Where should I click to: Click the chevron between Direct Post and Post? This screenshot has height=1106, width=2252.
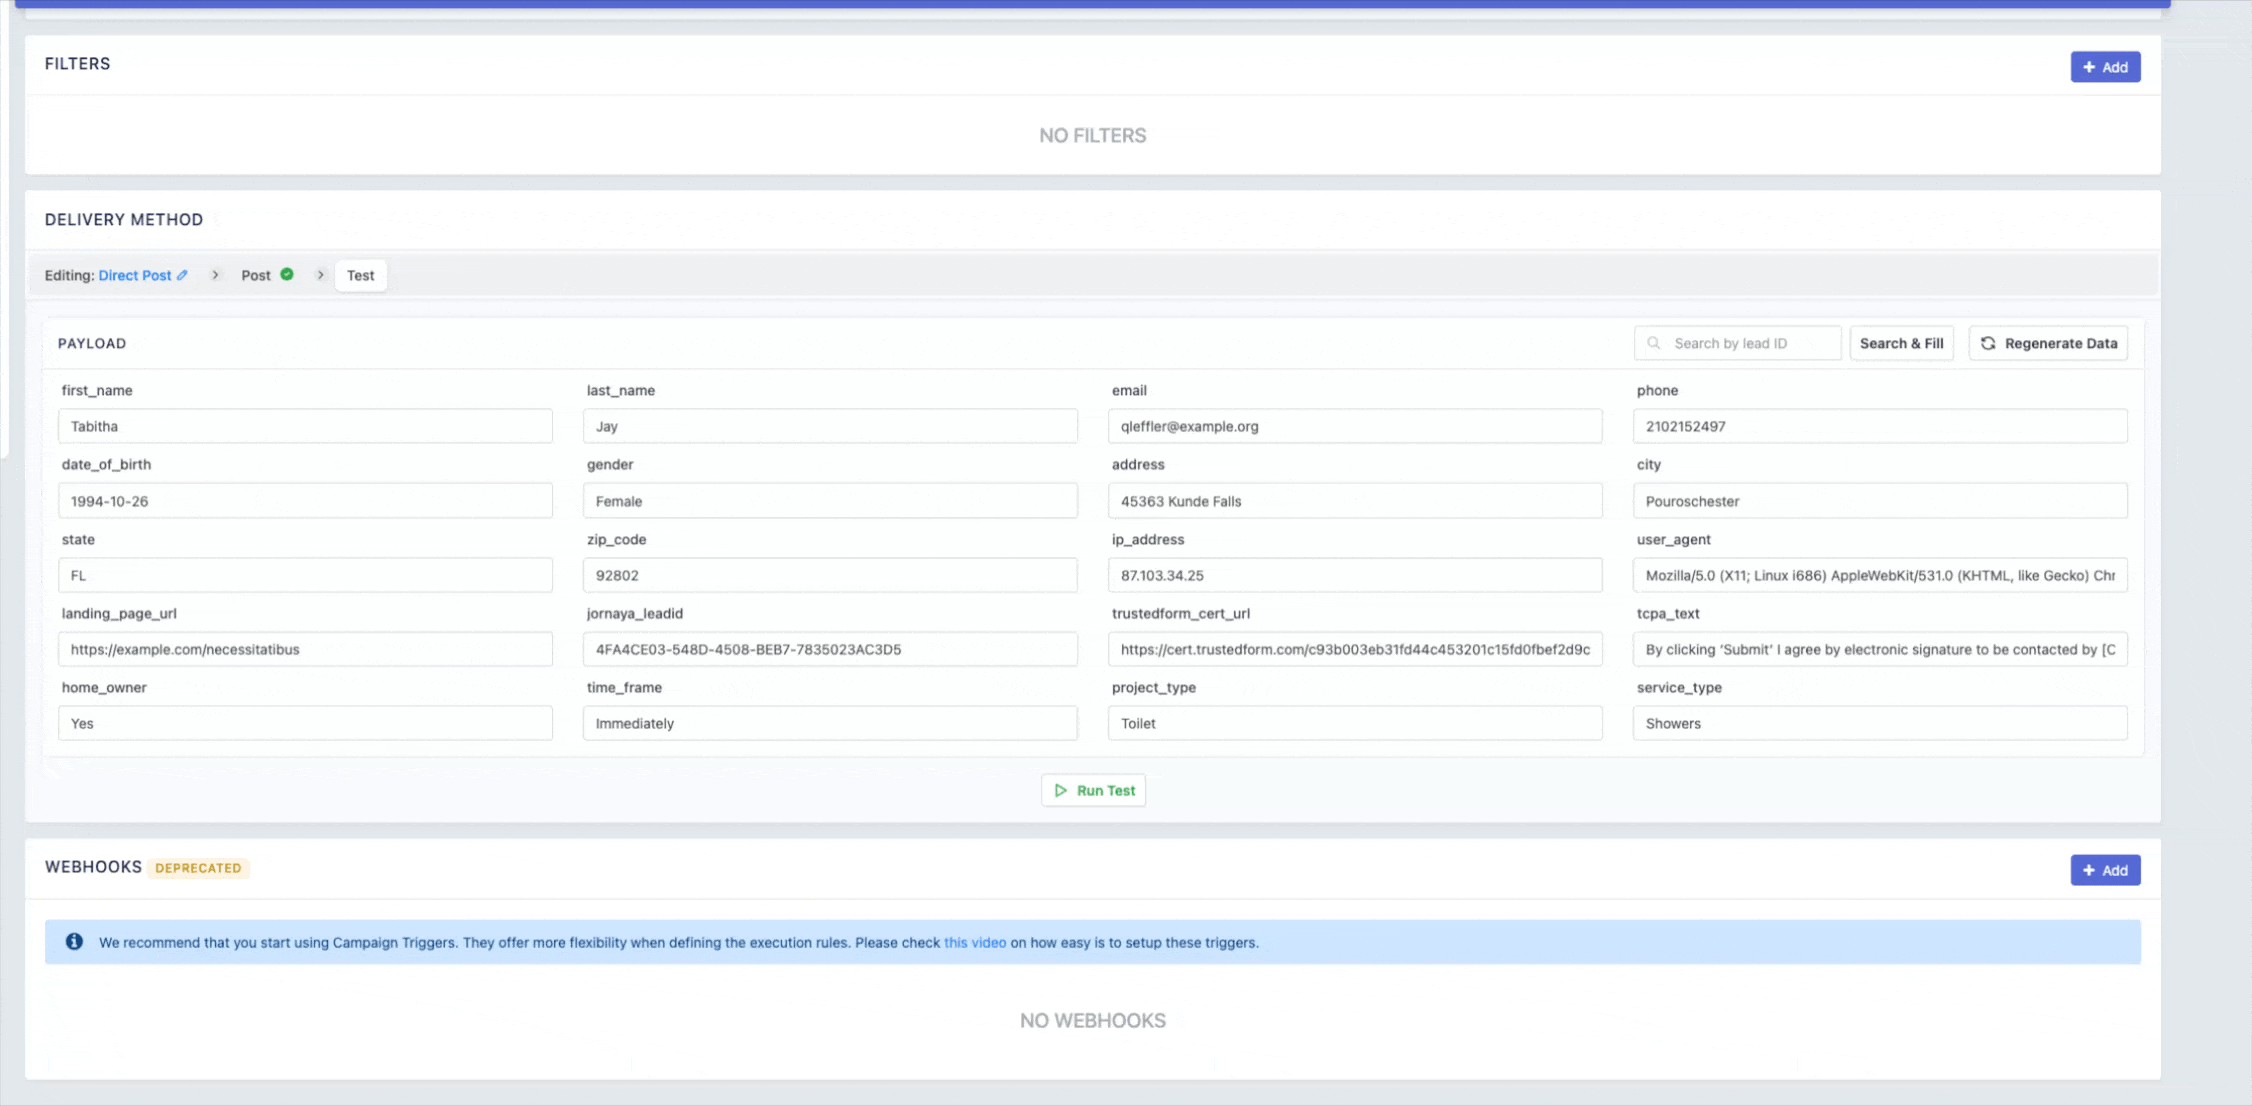pyautogui.click(x=215, y=275)
